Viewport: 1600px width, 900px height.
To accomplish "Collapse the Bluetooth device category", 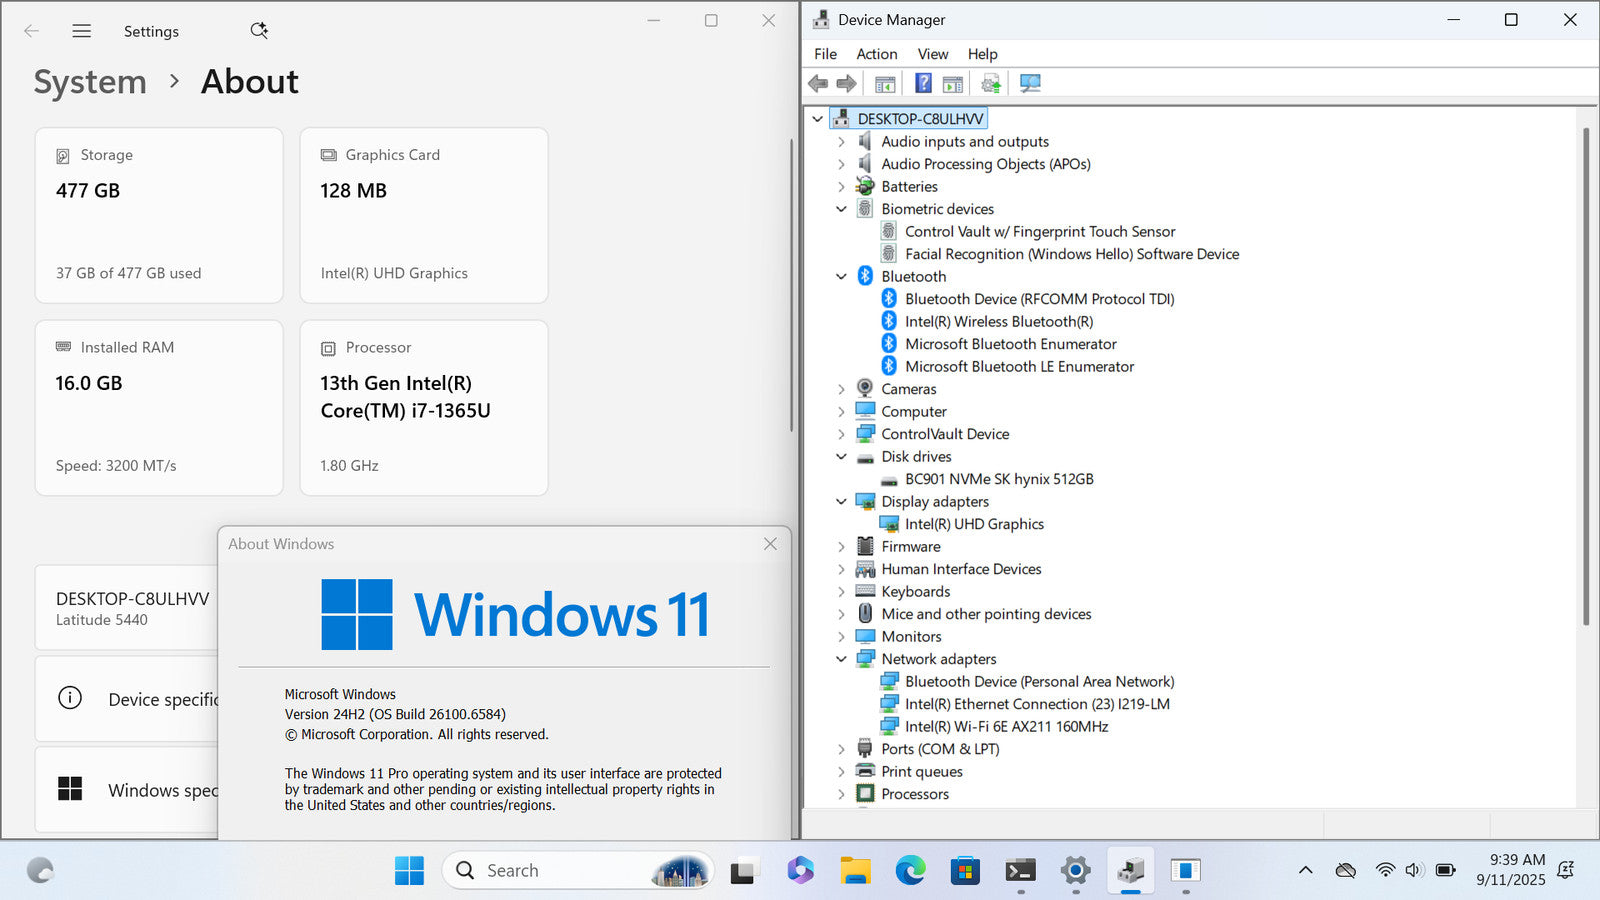I will (841, 277).
